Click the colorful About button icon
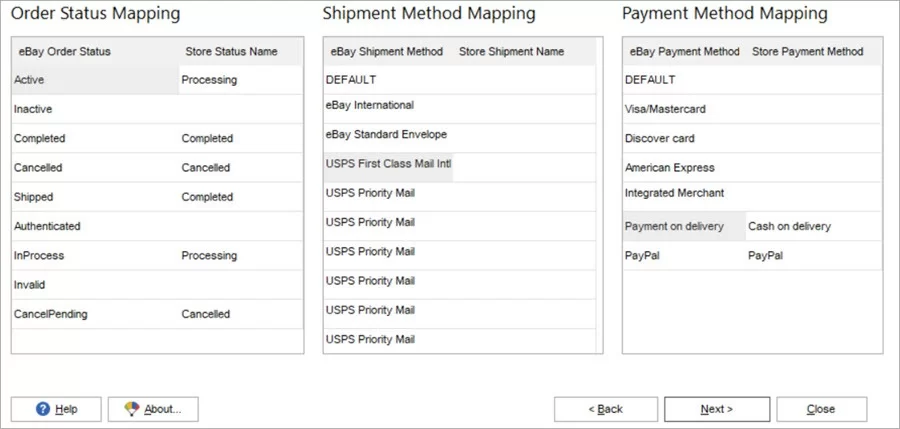This screenshot has height=429, width=900. click(x=129, y=409)
